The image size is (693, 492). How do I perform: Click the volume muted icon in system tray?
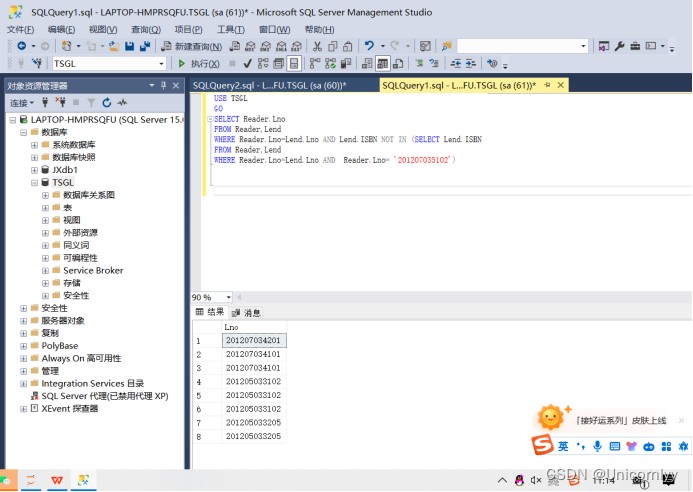[536, 480]
